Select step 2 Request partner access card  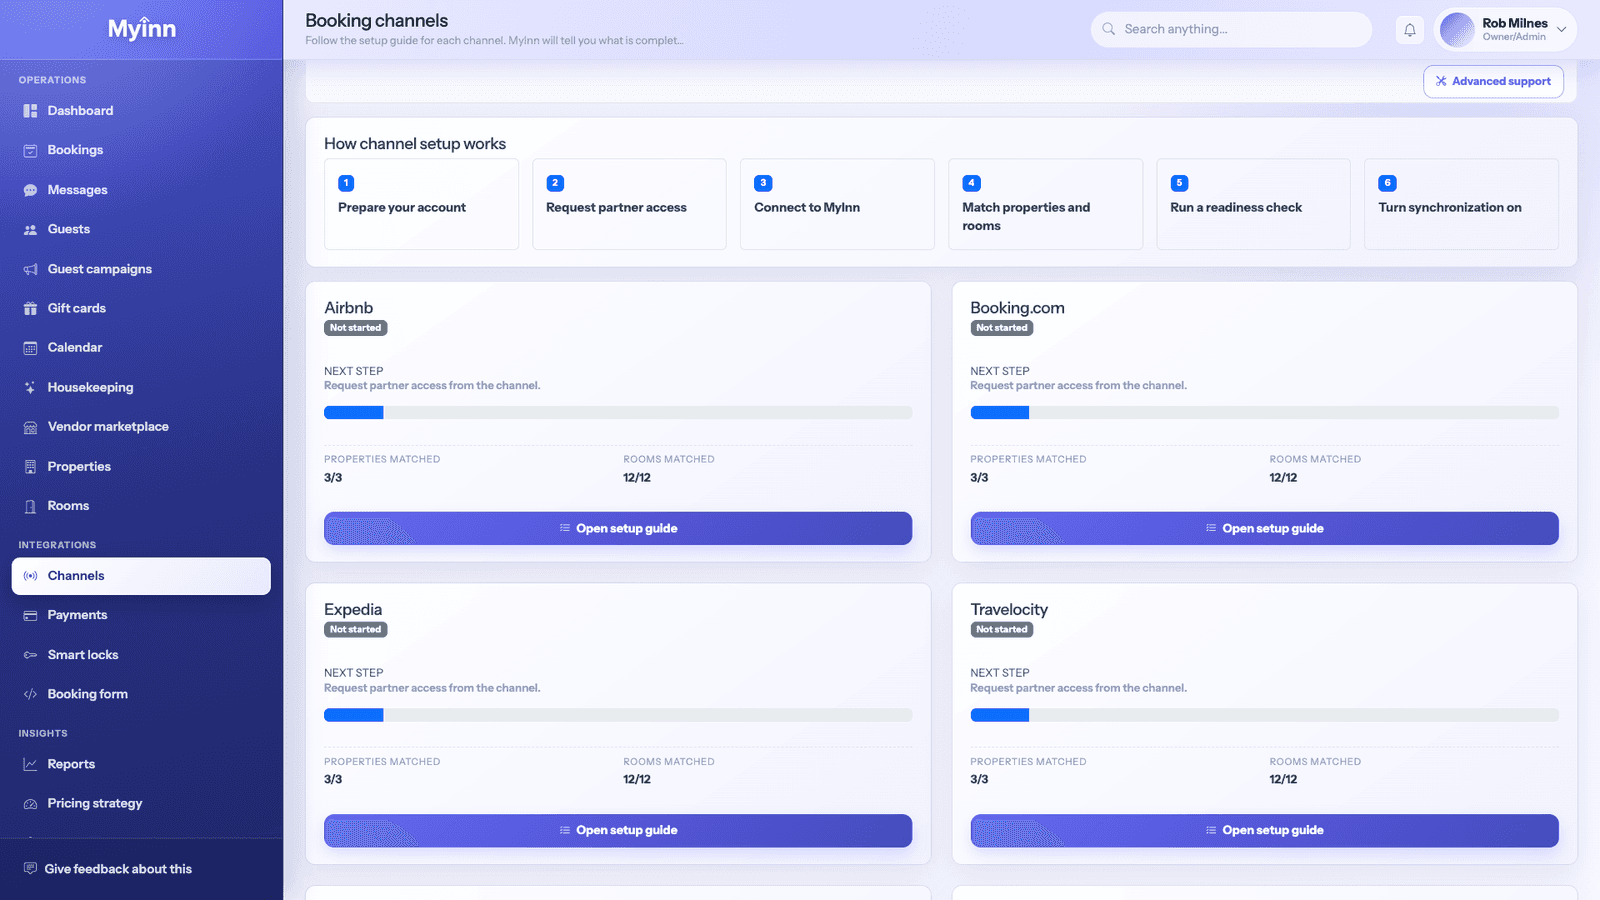coord(629,204)
